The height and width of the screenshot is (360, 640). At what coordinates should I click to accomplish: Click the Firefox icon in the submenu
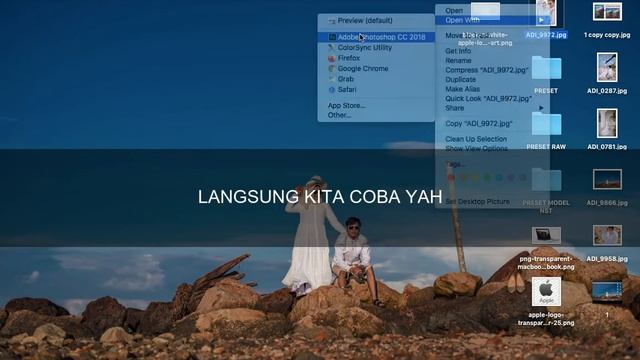coord(332,58)
